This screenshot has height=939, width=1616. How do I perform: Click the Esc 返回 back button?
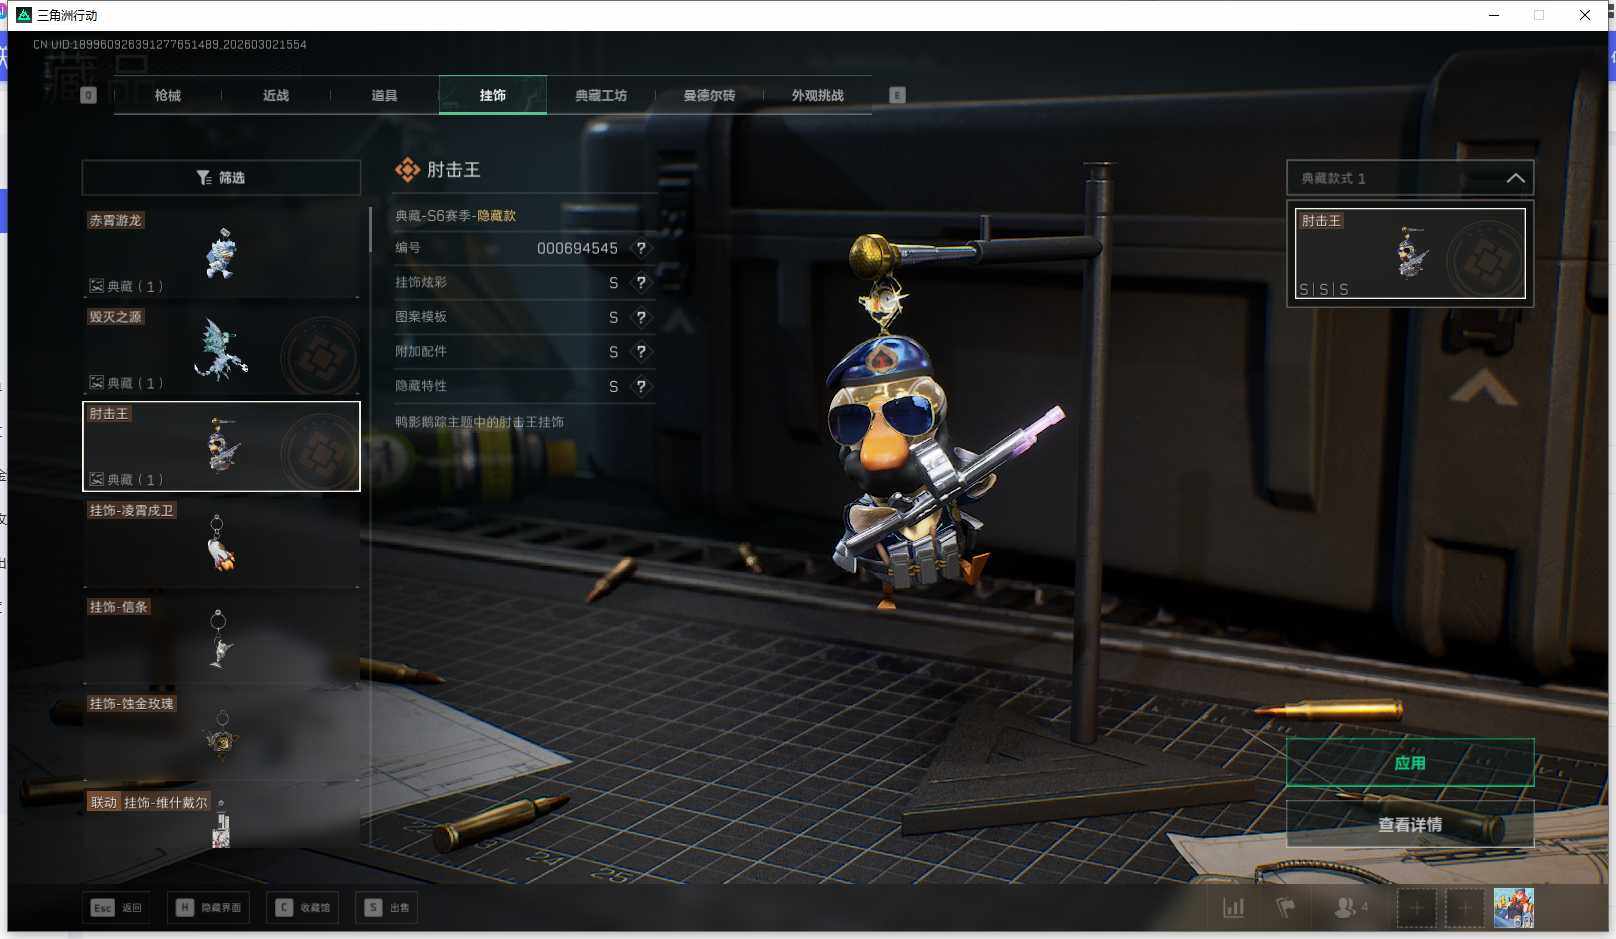117,908
